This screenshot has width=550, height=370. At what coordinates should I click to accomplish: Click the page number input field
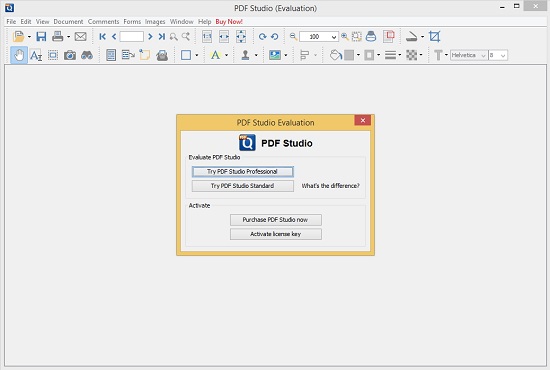pyautogui.click(x=132, y=36)
